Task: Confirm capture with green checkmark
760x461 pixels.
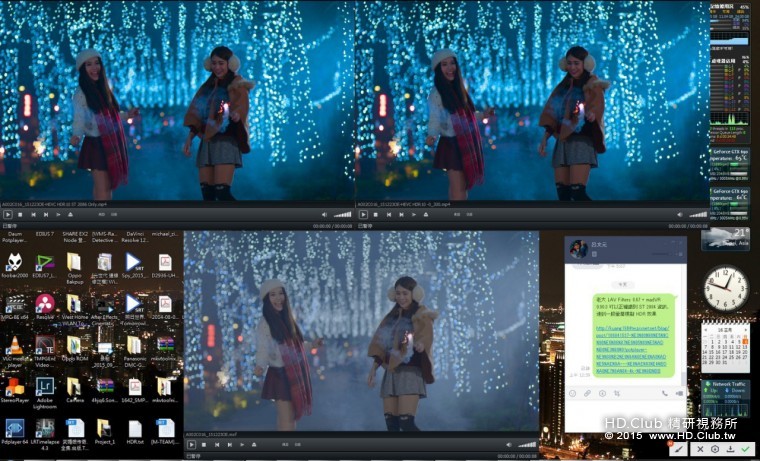Action: (745, 449)
